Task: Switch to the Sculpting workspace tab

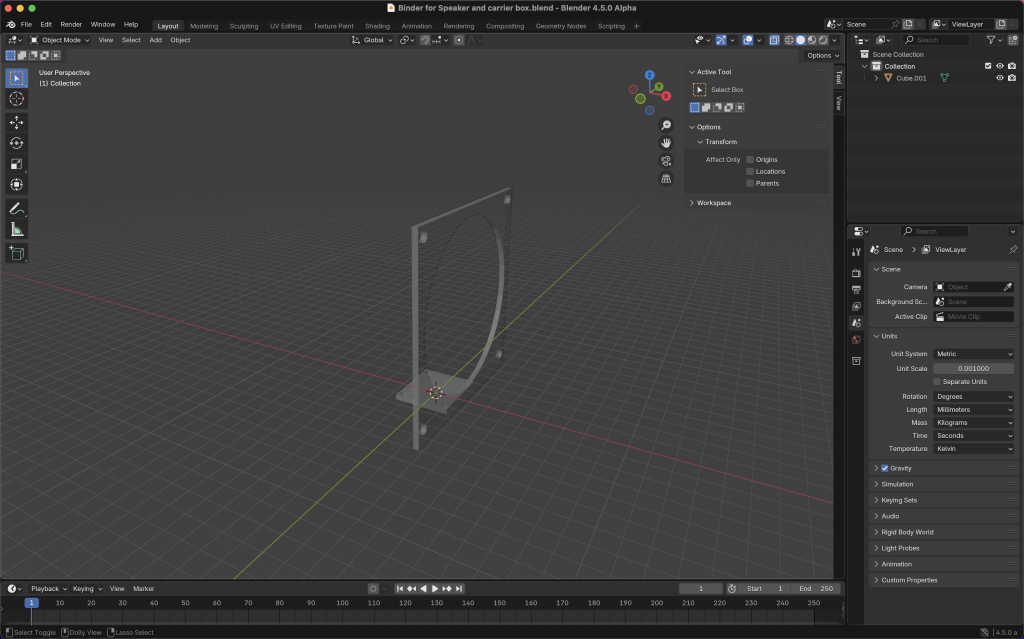Action: point(243,26)
